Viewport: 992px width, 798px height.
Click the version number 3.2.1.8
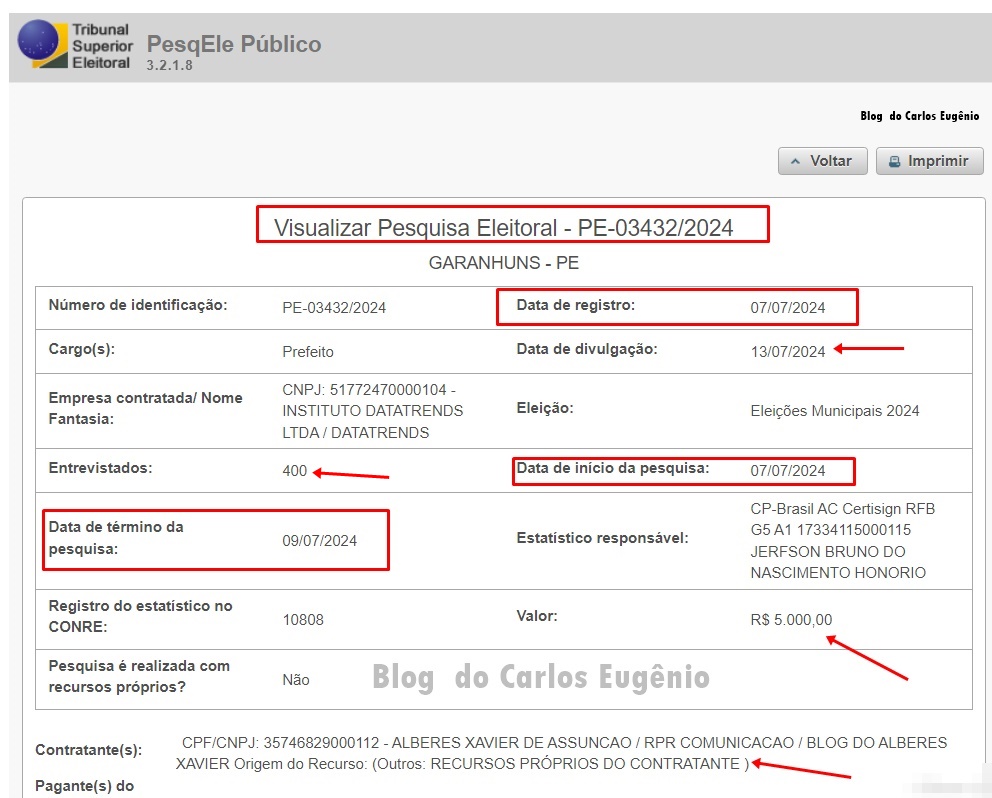170,65
